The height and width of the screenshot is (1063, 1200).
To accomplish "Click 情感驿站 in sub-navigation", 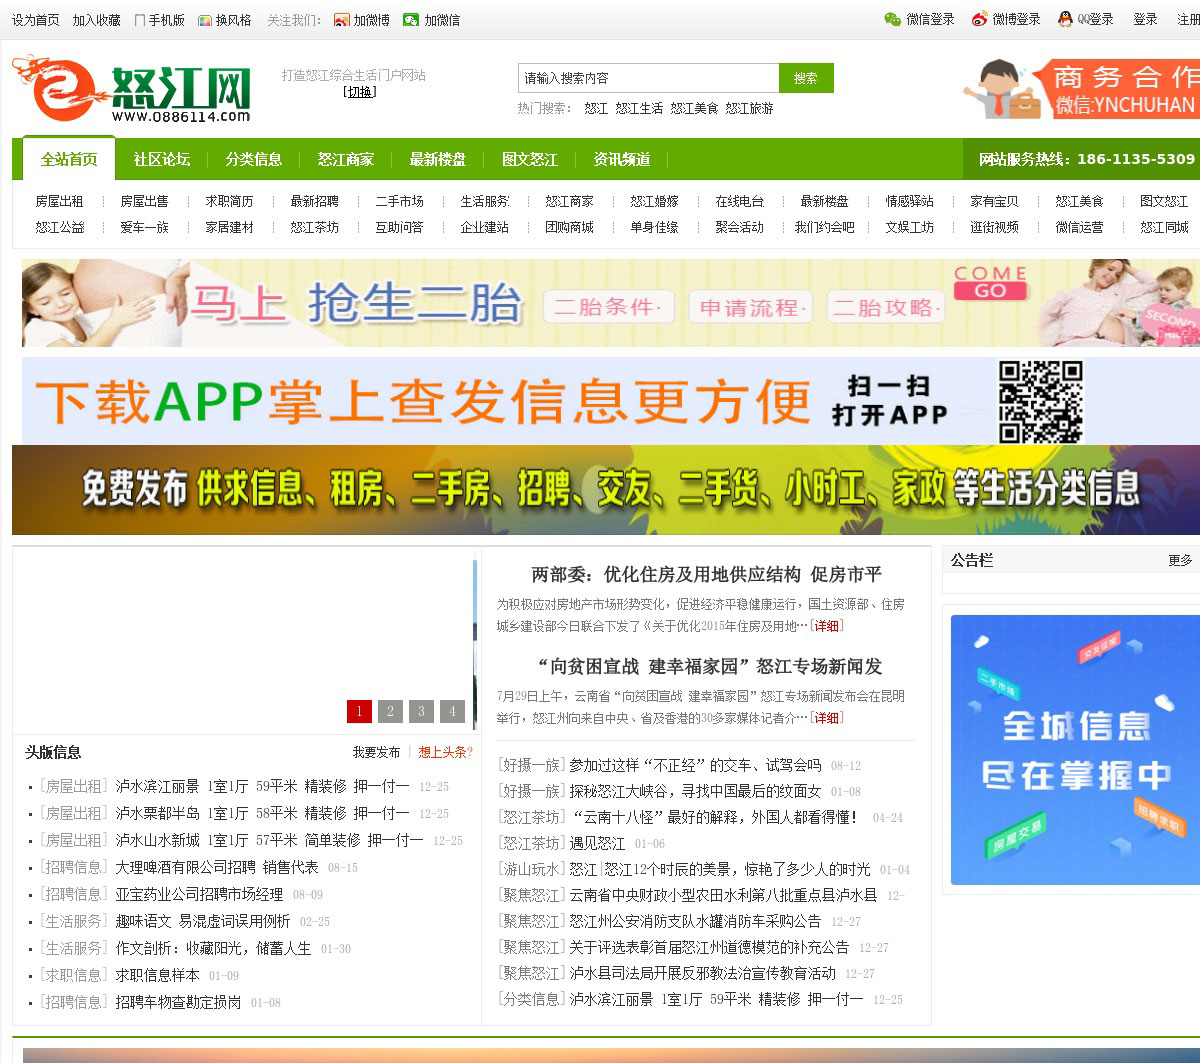I will point(910,201).
